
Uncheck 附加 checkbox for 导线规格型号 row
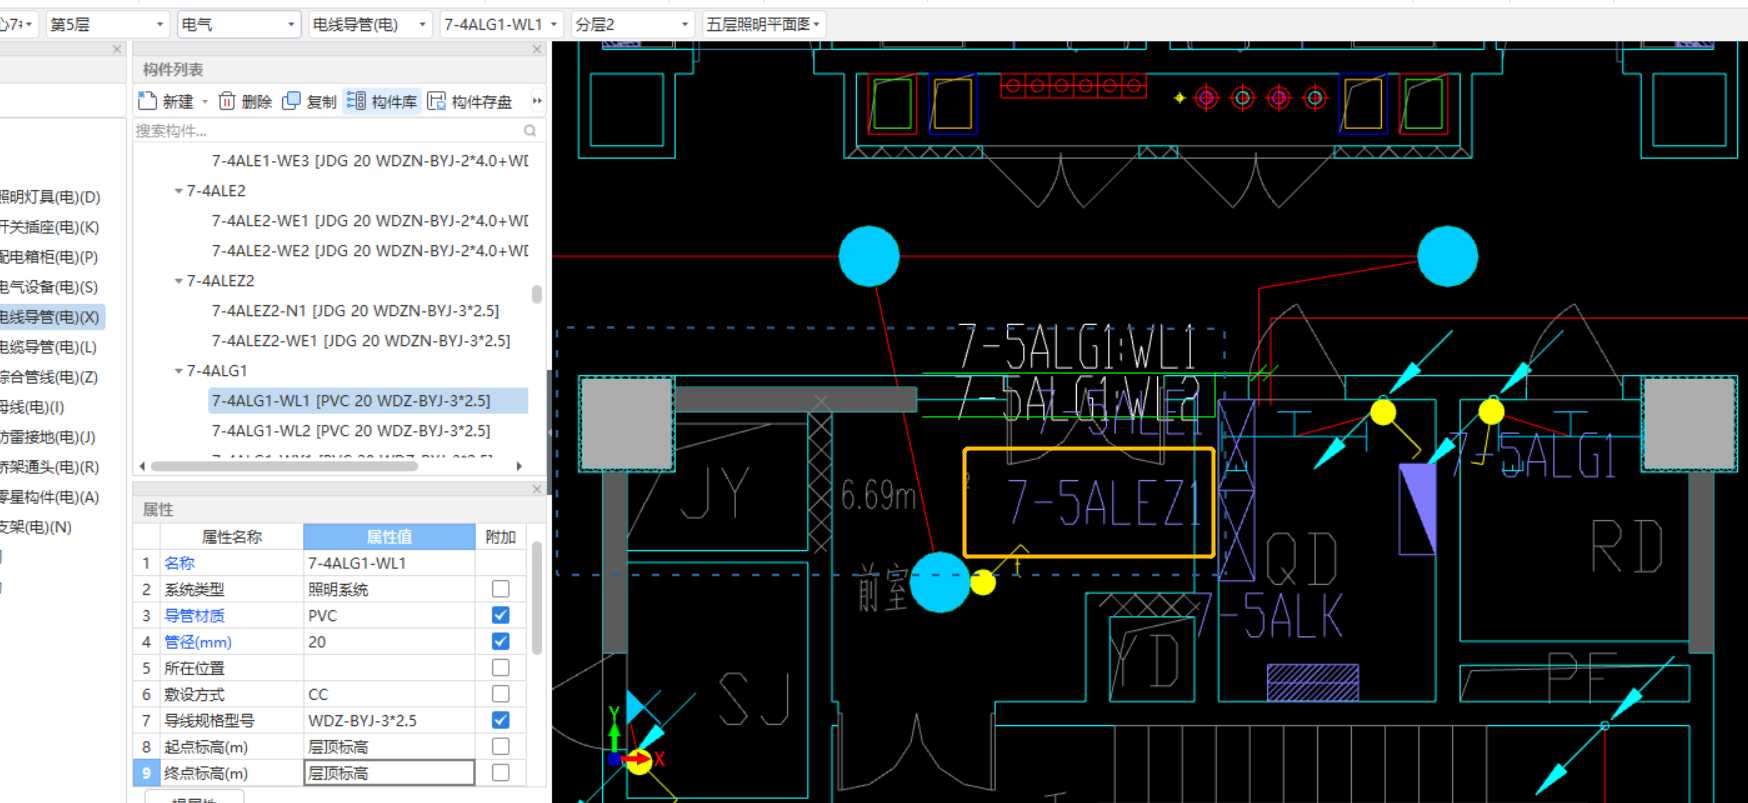click(x=501, y=720)
